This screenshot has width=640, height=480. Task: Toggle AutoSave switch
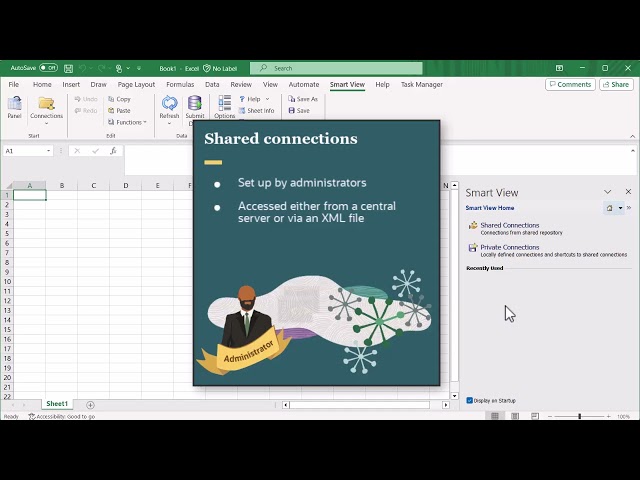(x=49, y=68)
